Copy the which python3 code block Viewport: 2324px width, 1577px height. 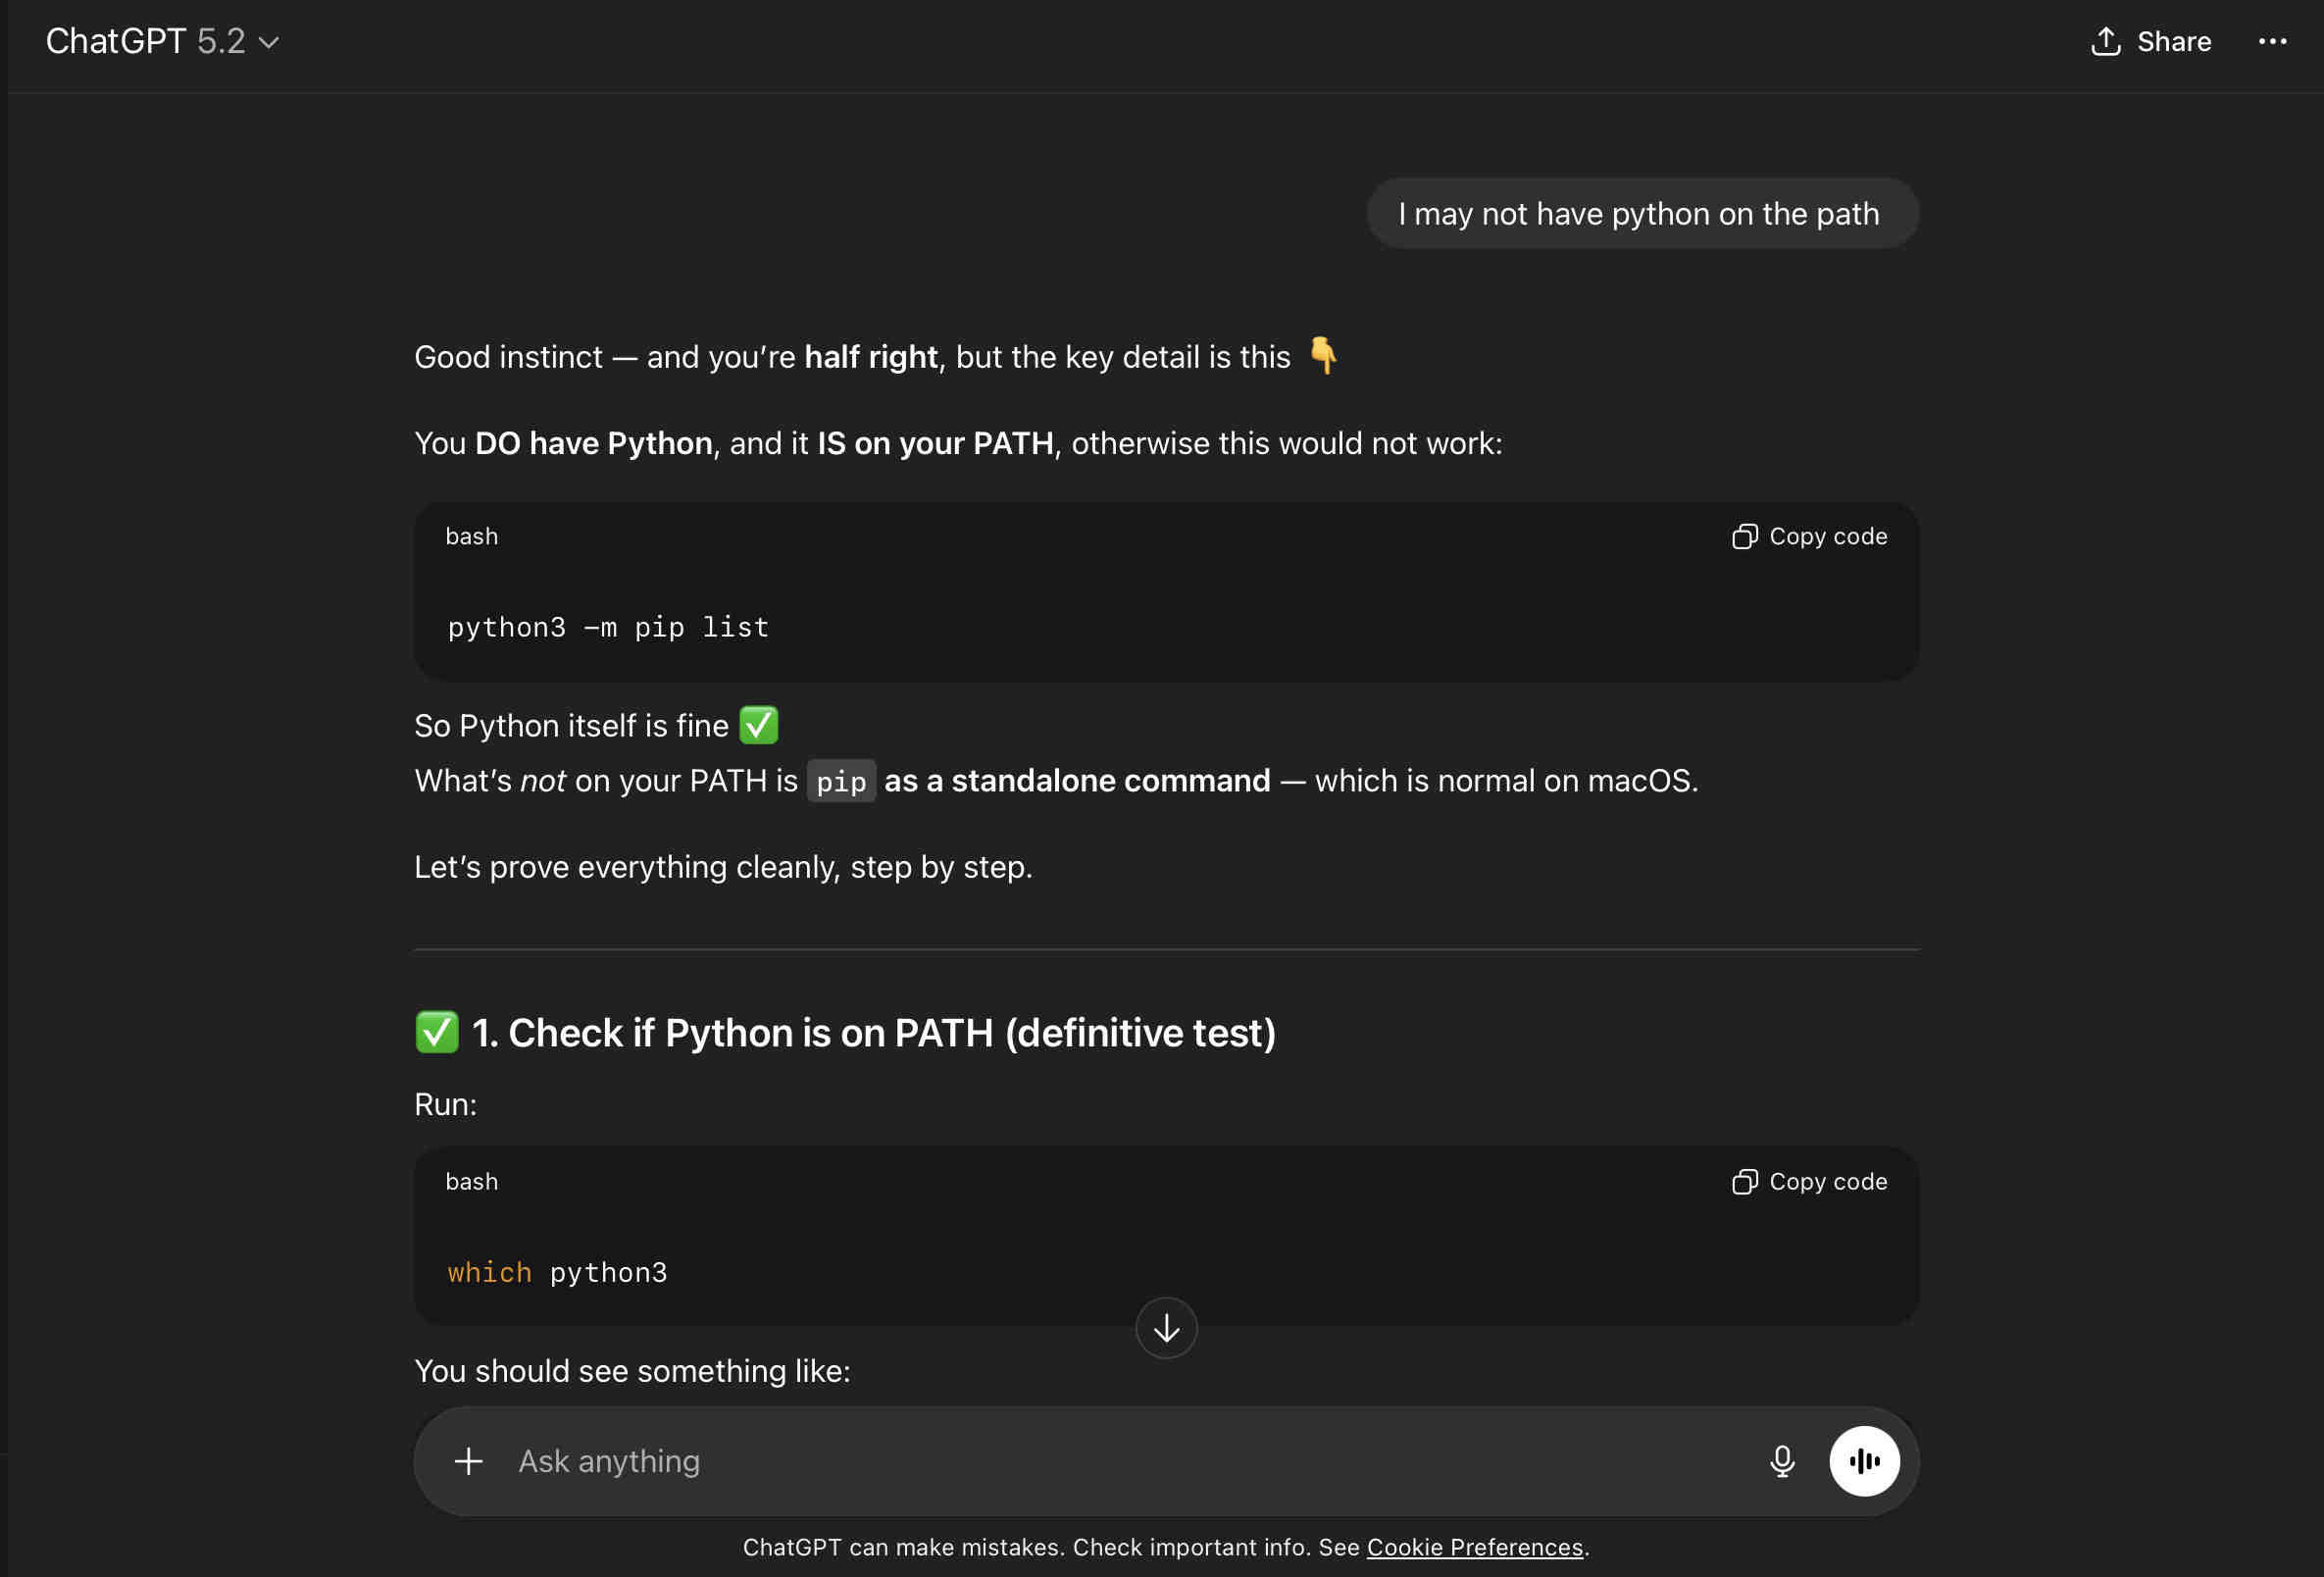[x=1809, y=1181]
